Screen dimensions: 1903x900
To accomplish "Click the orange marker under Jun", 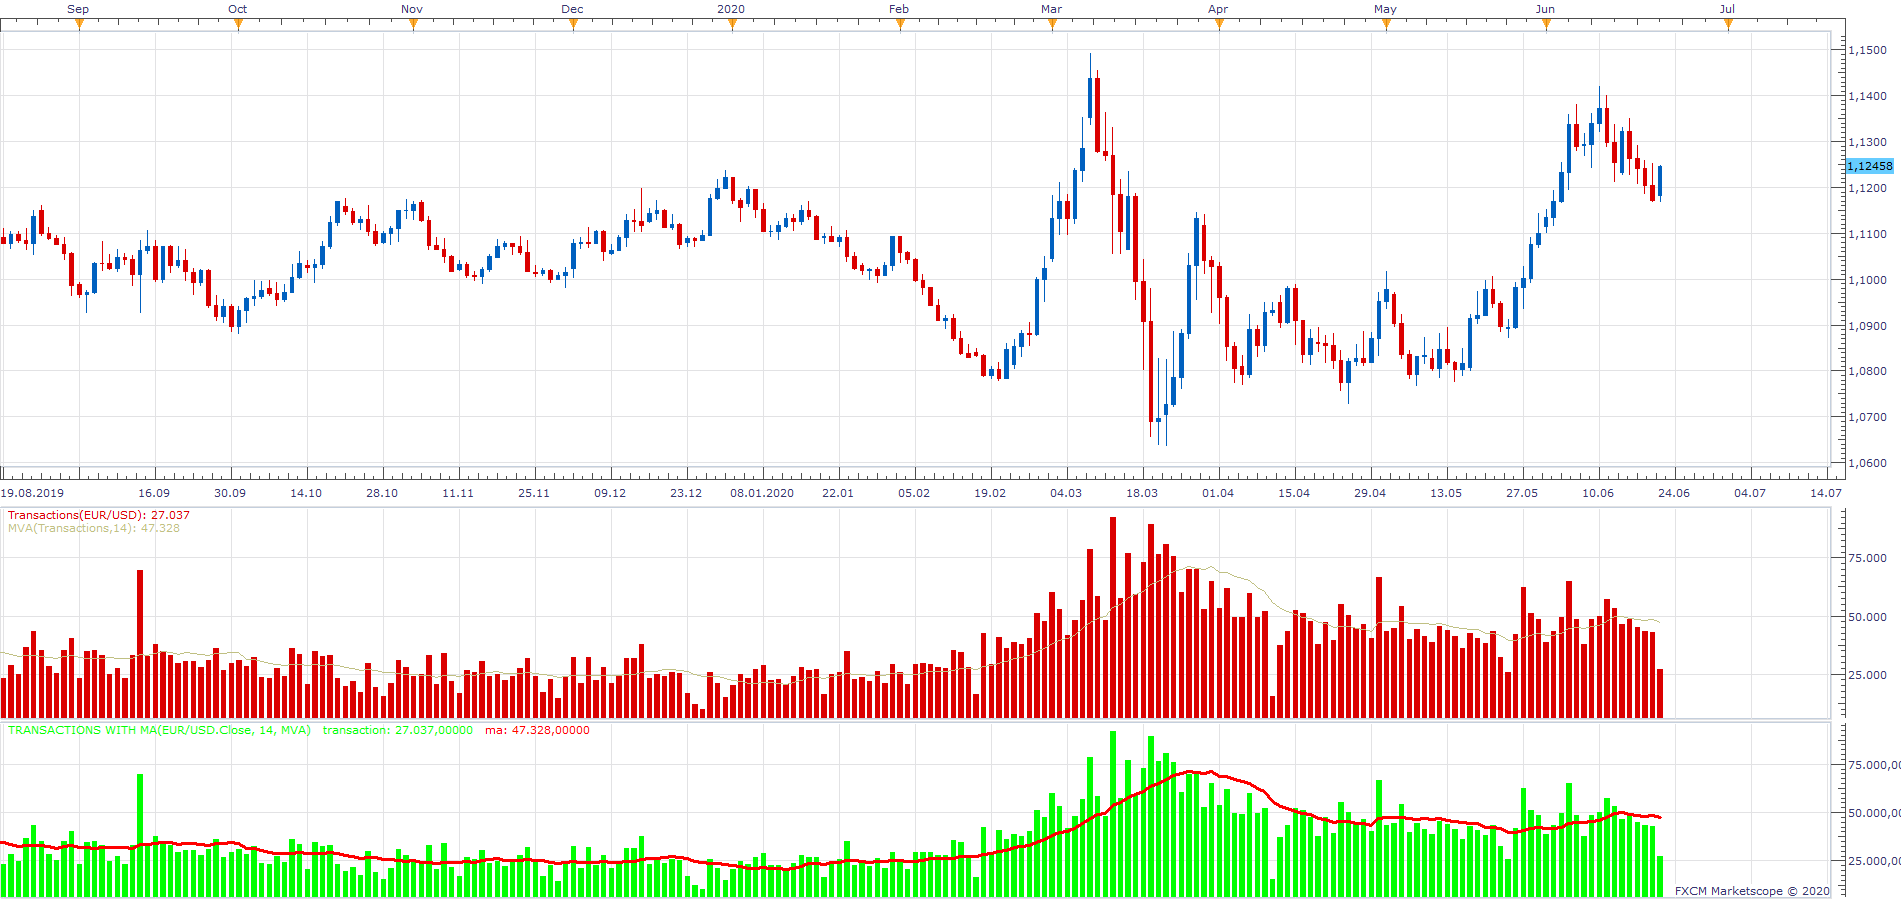I will 1546,24.
